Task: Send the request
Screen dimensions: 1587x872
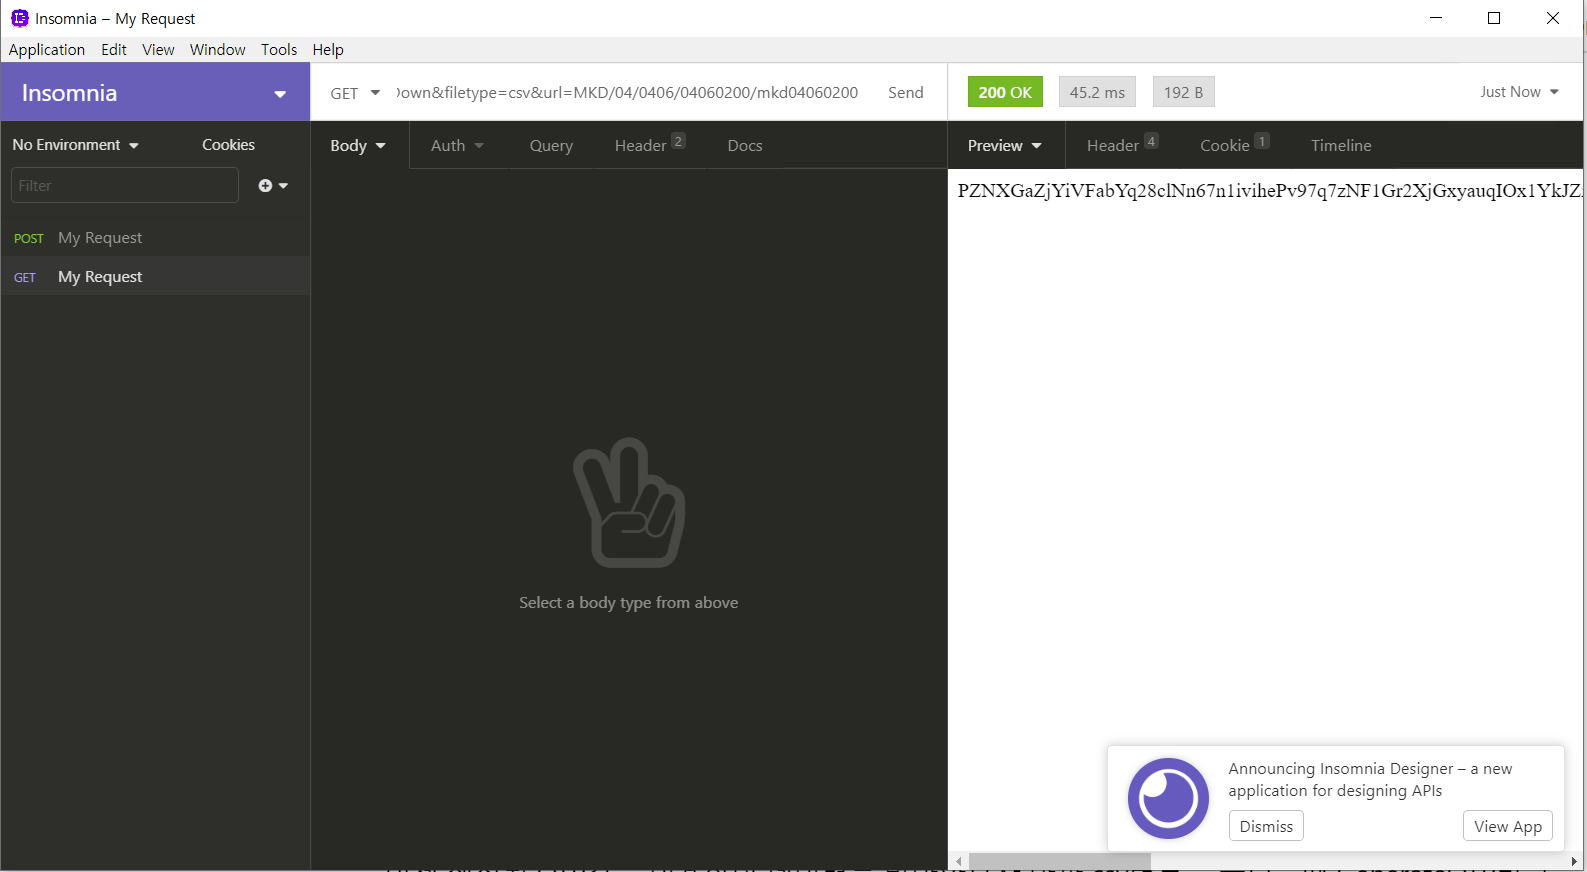Action: [906, 93]
